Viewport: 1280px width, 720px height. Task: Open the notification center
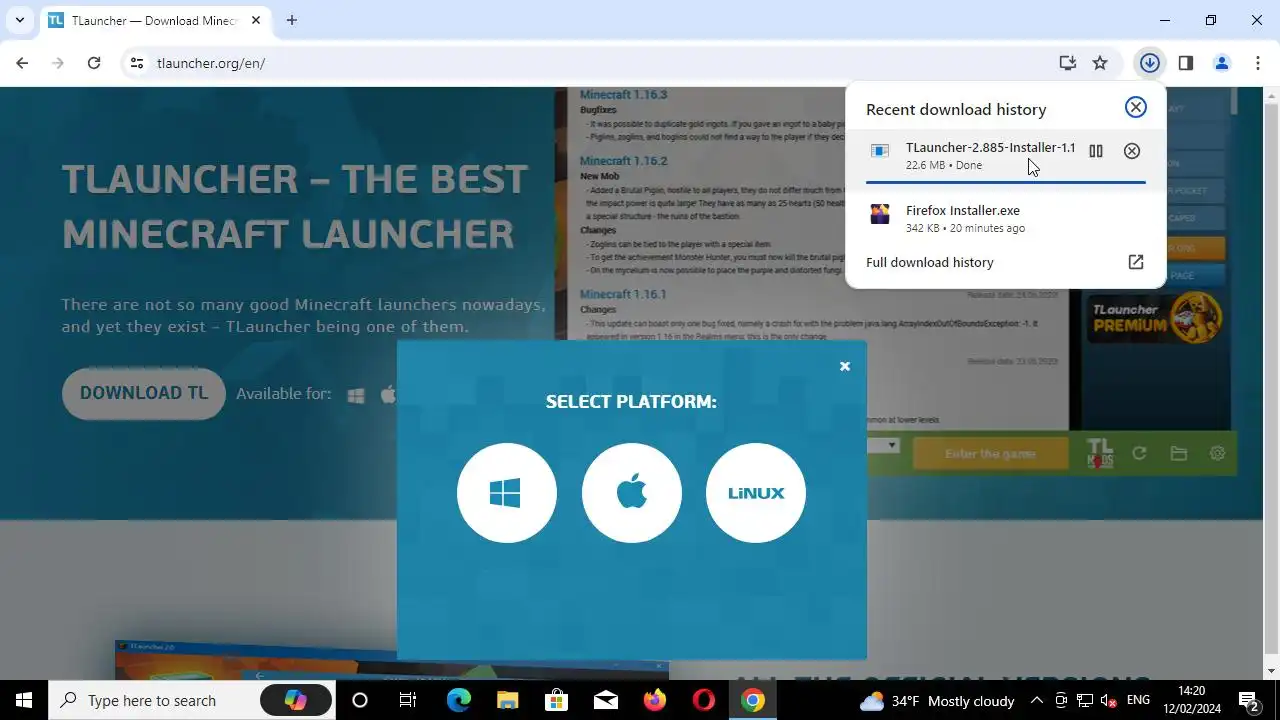point(1249,701)
